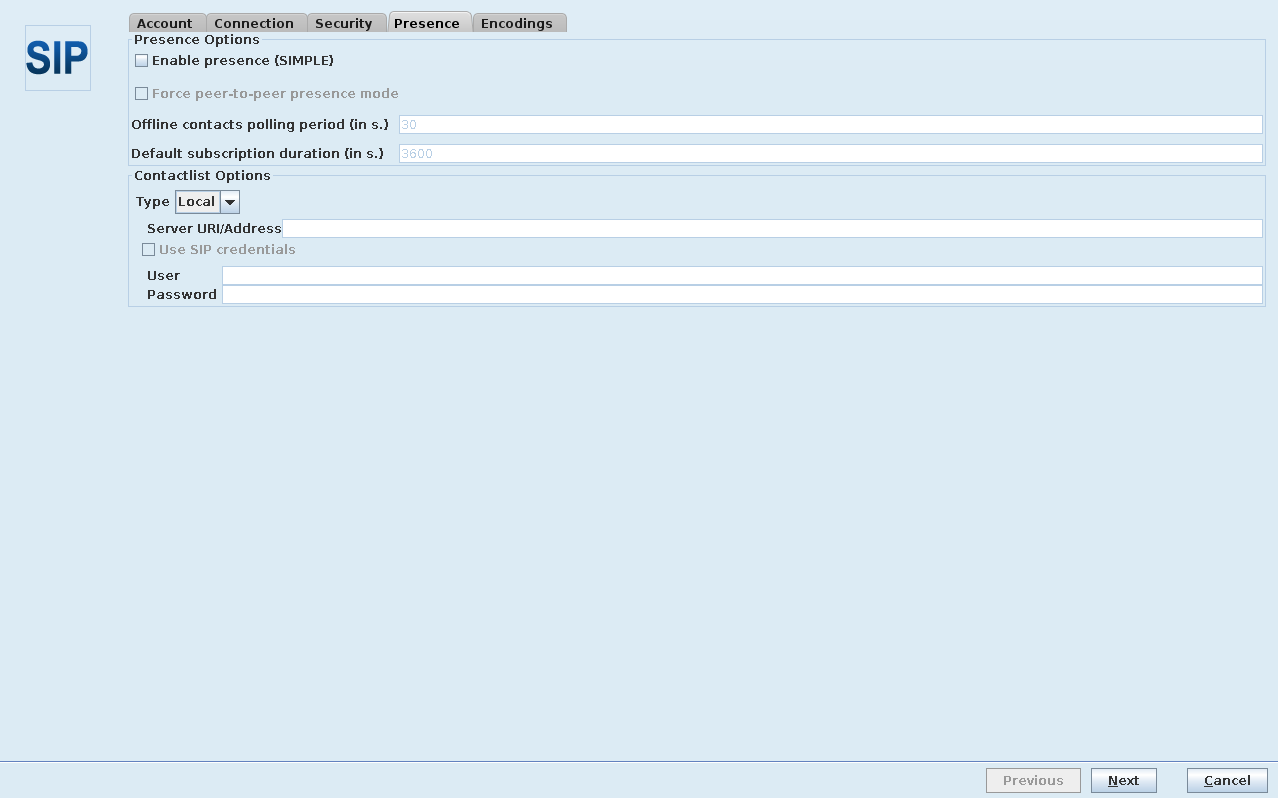Viewport: 1278px width, 798px height.
Task: Select the Presence tab
Action: [x=427, y=23]
